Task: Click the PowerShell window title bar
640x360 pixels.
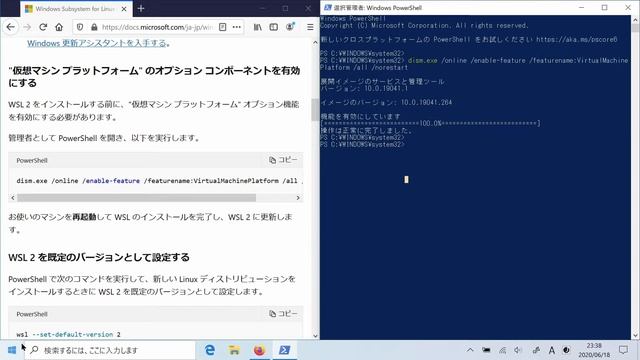Action: coord(449,7)
